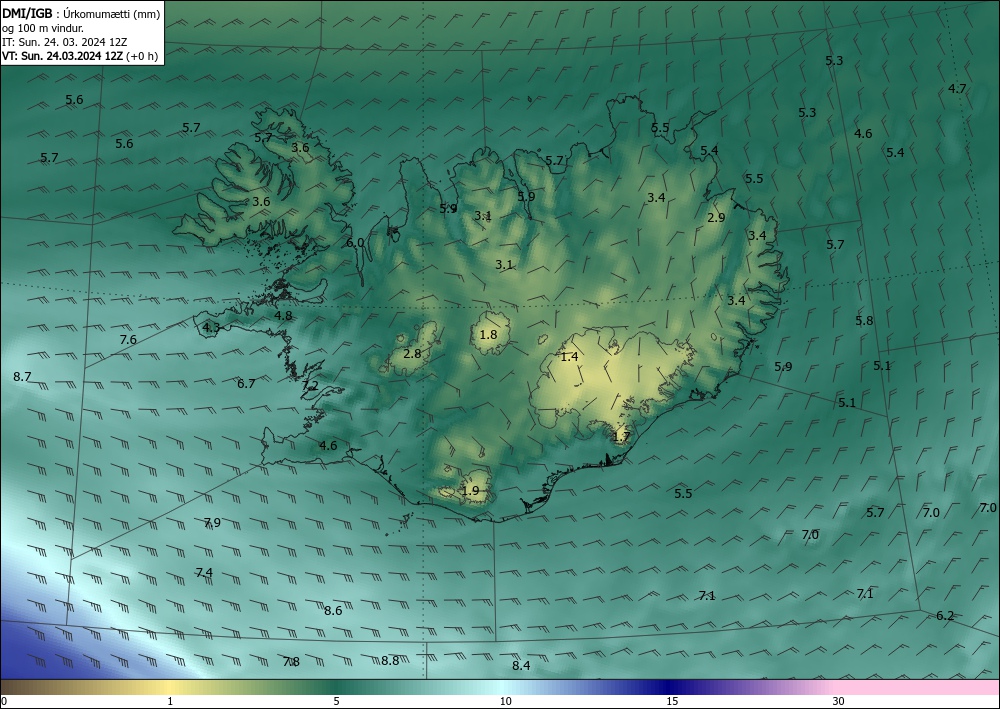The image size is (1000, 709).
Task: Click the 10 label on the color scale
Action: pos(505,702)
